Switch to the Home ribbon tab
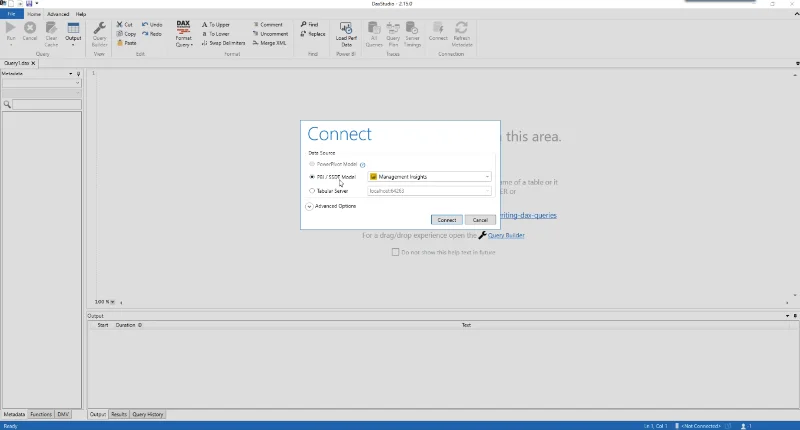This screenshot has height=430, width=800. tap(34, 14)
